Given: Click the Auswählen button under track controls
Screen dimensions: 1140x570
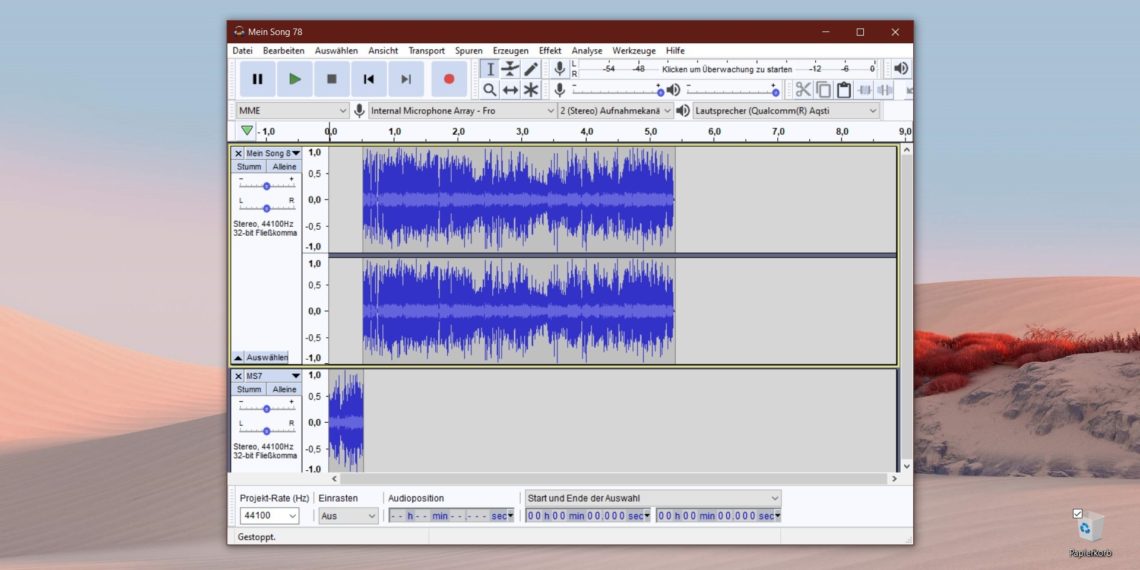Looking at the screenshot, I should point(266,357).
